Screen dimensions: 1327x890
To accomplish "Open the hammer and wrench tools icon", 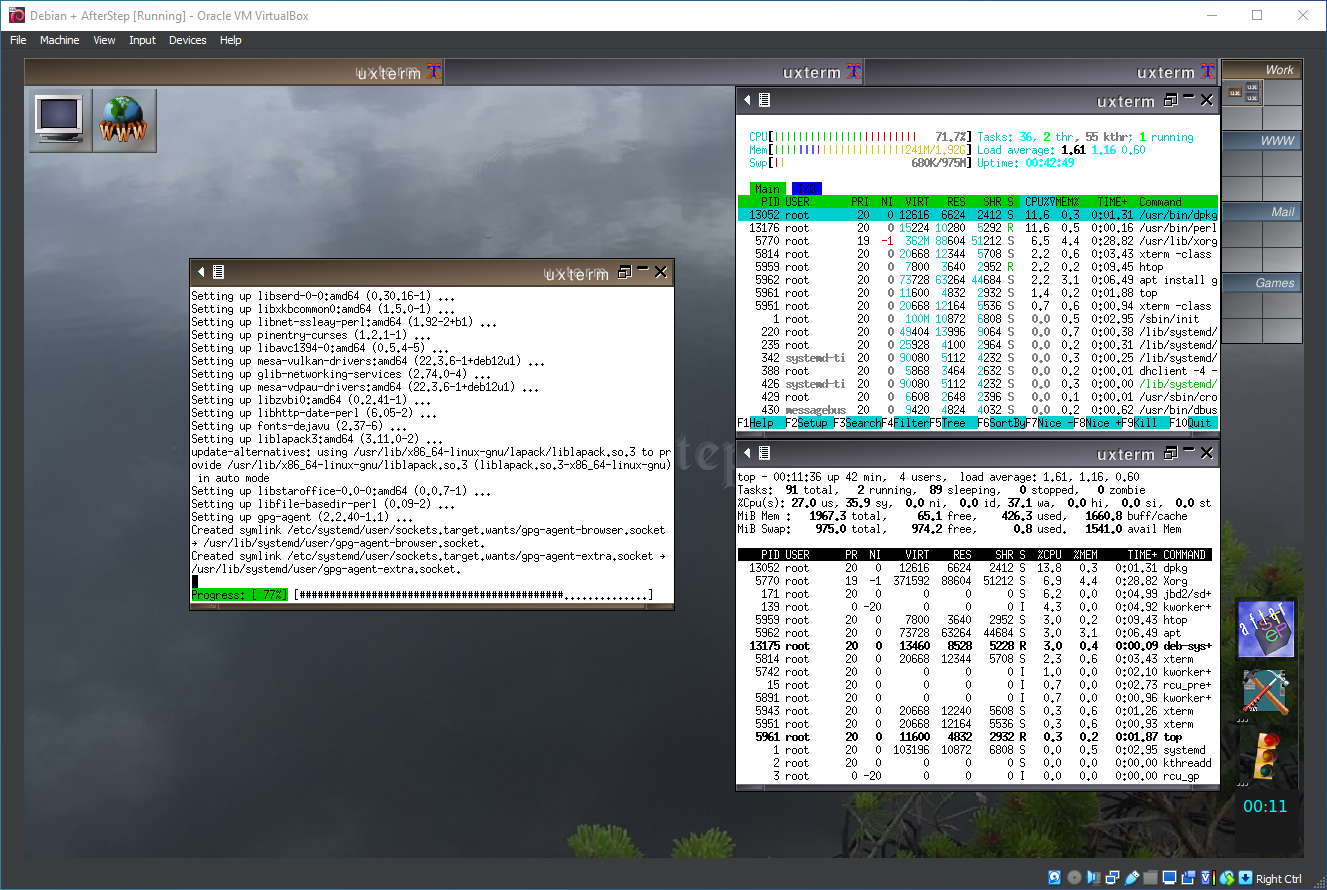I will point(1265,692).
